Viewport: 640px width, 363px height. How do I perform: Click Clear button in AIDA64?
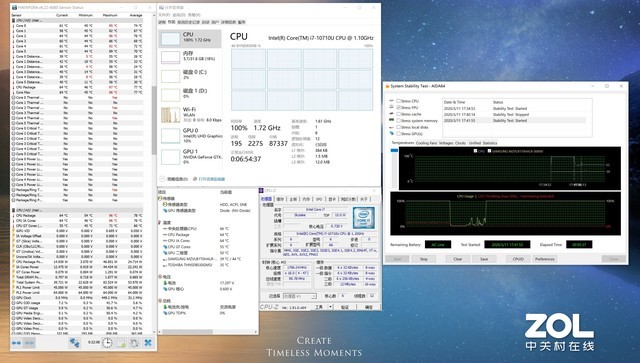click(458, 259)
